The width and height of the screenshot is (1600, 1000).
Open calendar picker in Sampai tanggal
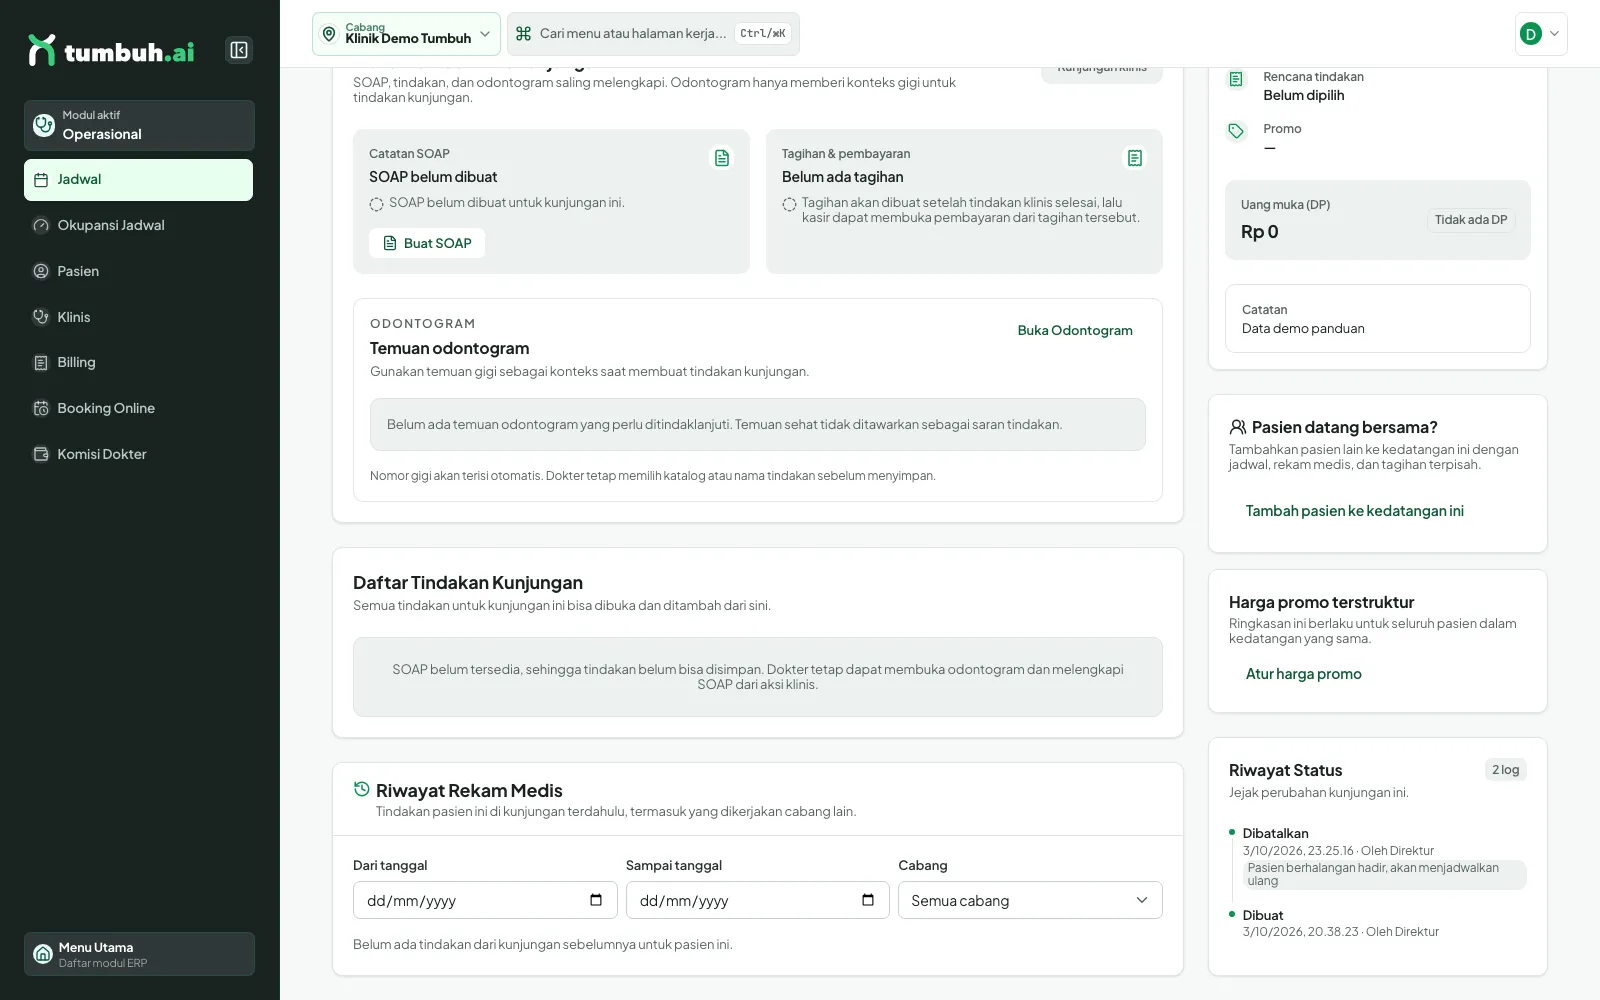click(x=868, y=900)
